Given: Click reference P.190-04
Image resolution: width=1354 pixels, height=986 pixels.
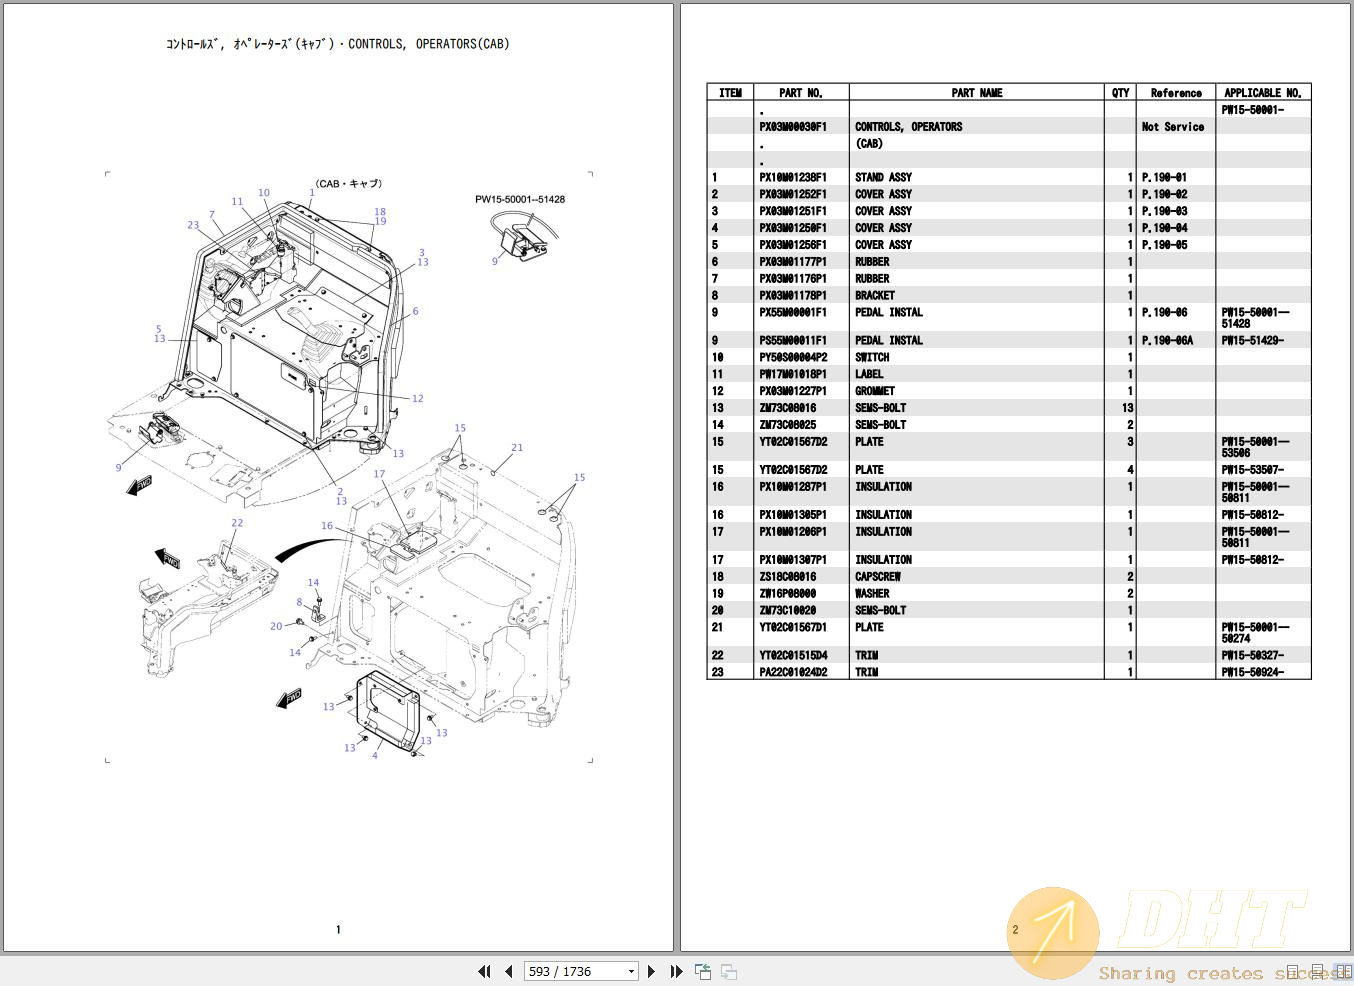Looking at the screenshot, I should [x=1165, y=229].
